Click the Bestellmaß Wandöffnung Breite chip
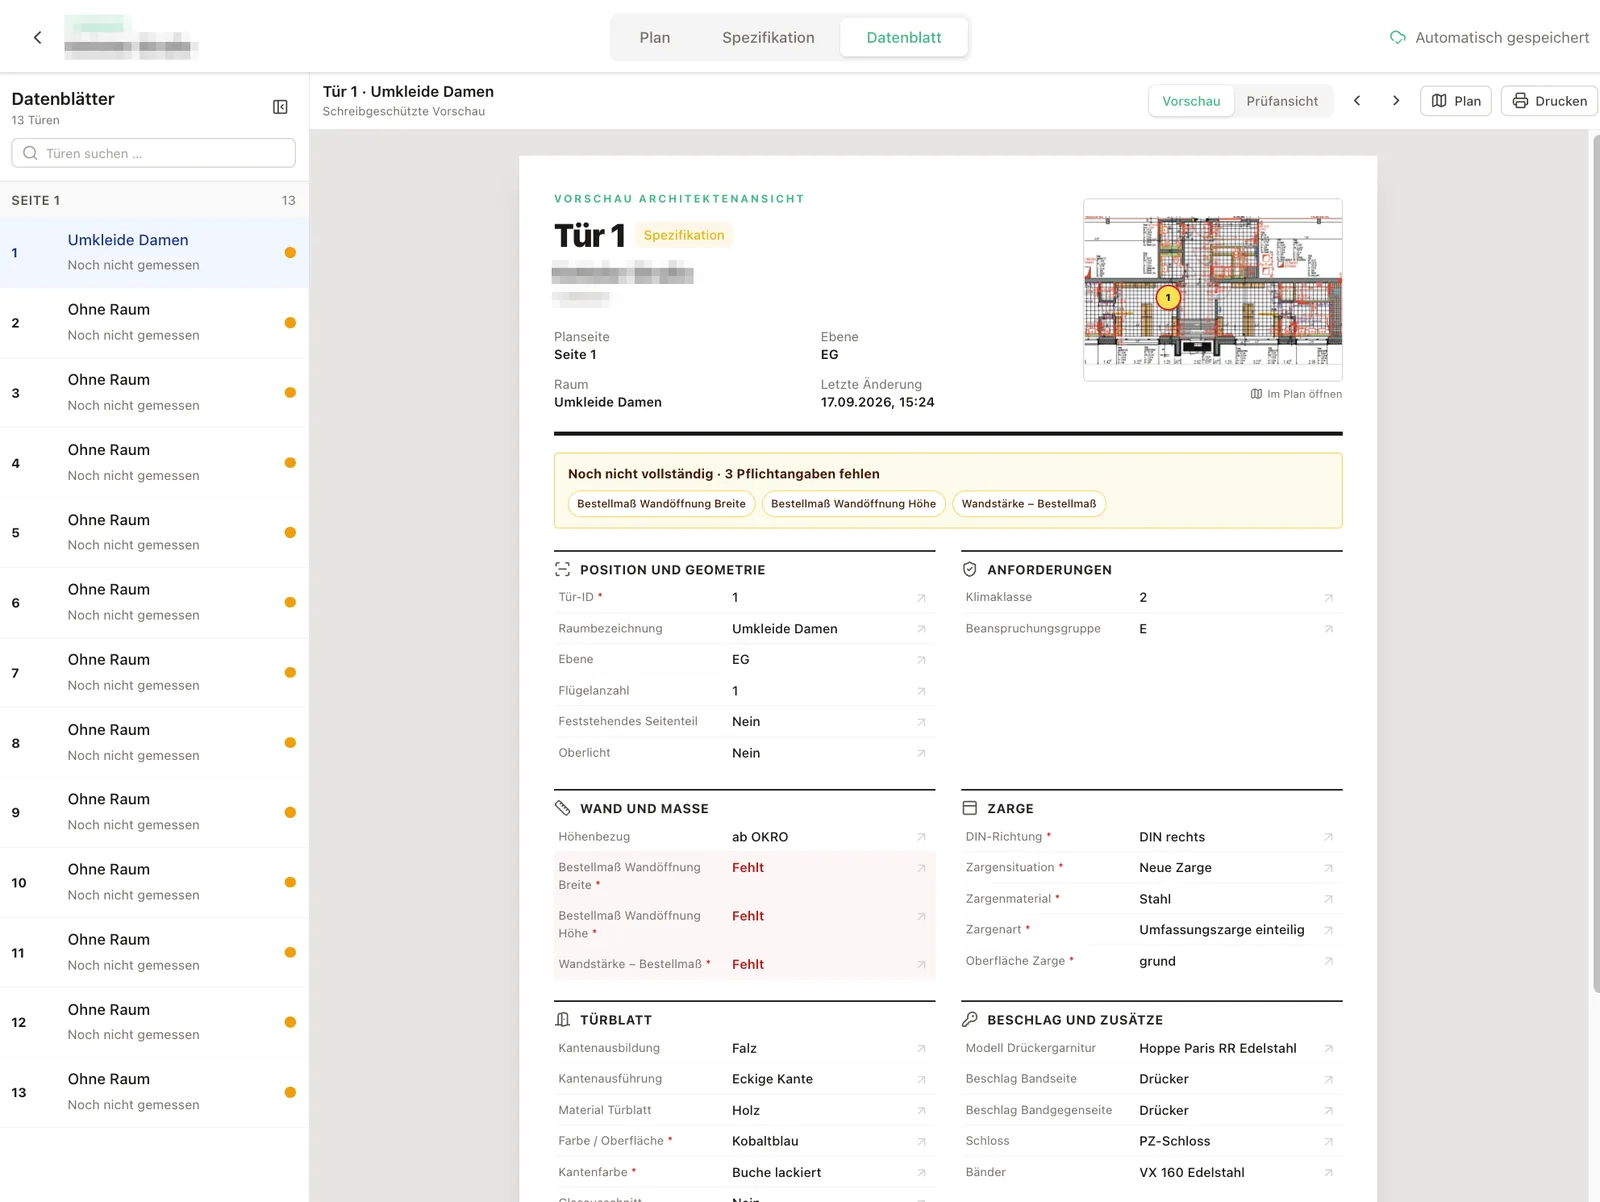The height and width of the screenshot is (1202, 1600). point(661,504)
